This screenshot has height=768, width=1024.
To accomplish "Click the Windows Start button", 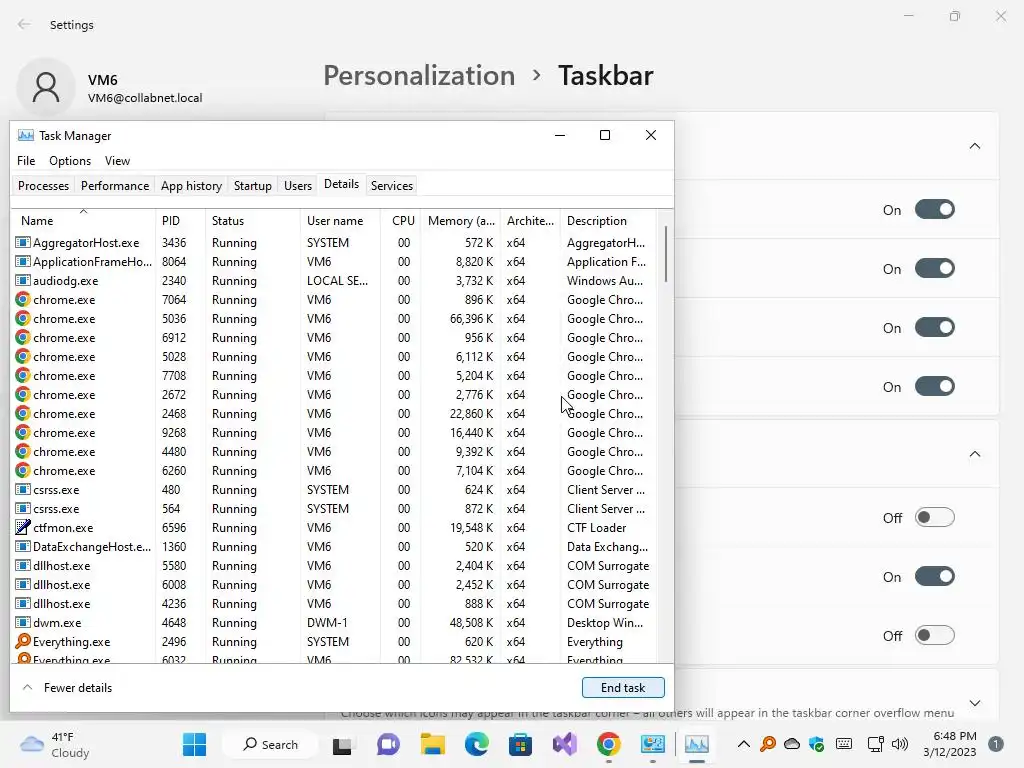I will click(195, 744).
